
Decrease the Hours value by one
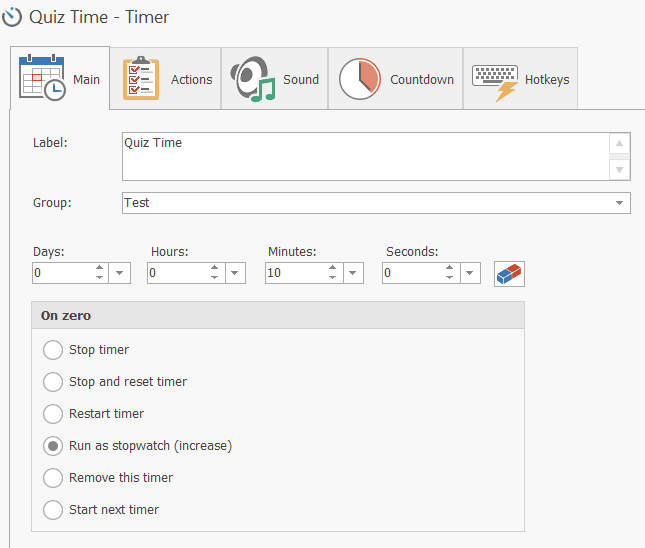[x=215, y=278]
